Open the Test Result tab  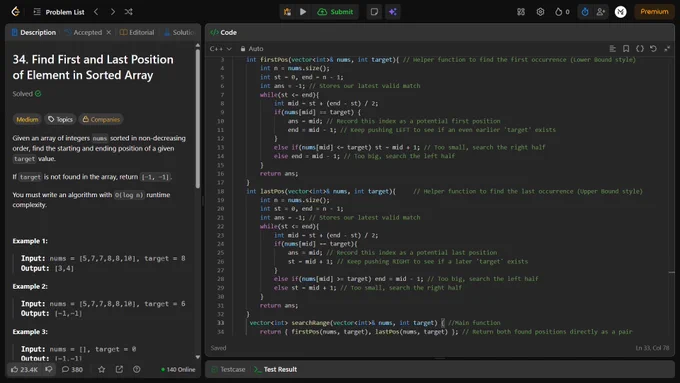[x=276, y=370]
